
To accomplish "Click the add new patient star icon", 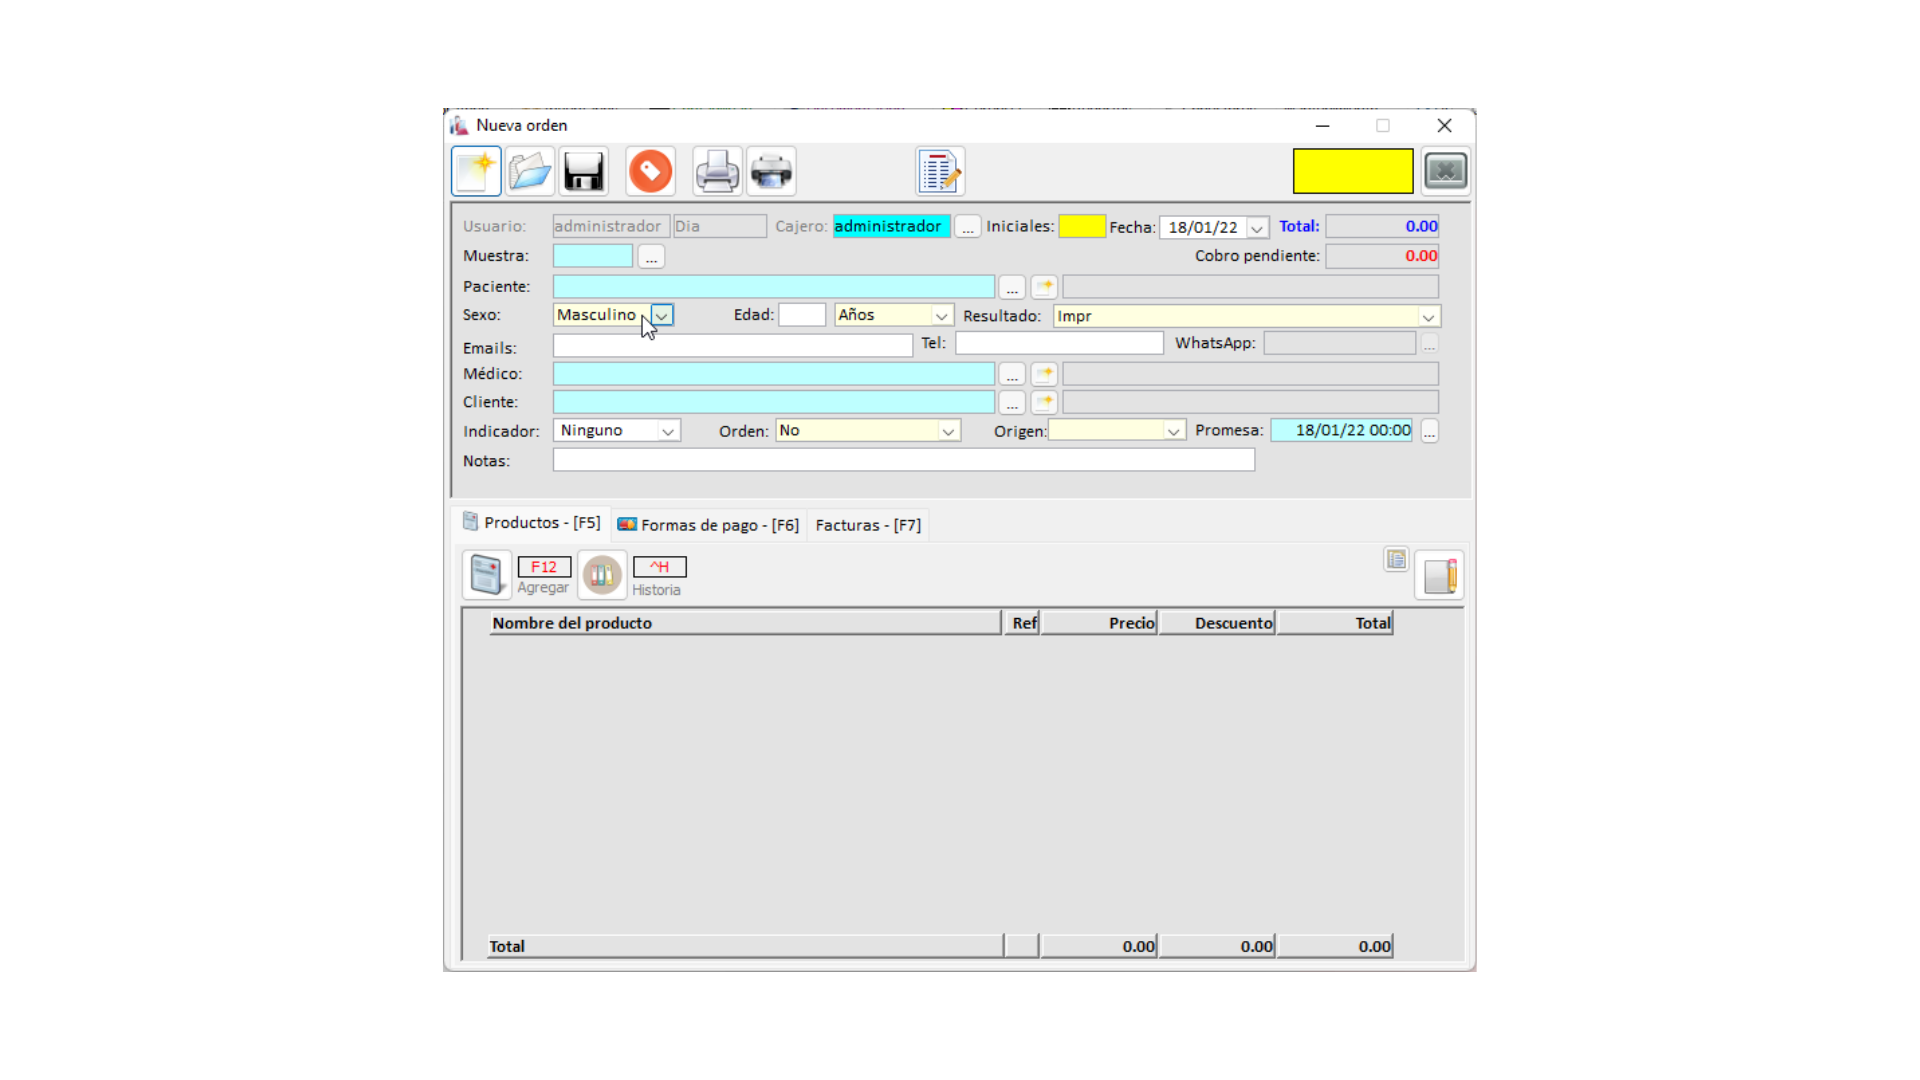I will (x=1044, y=287).
